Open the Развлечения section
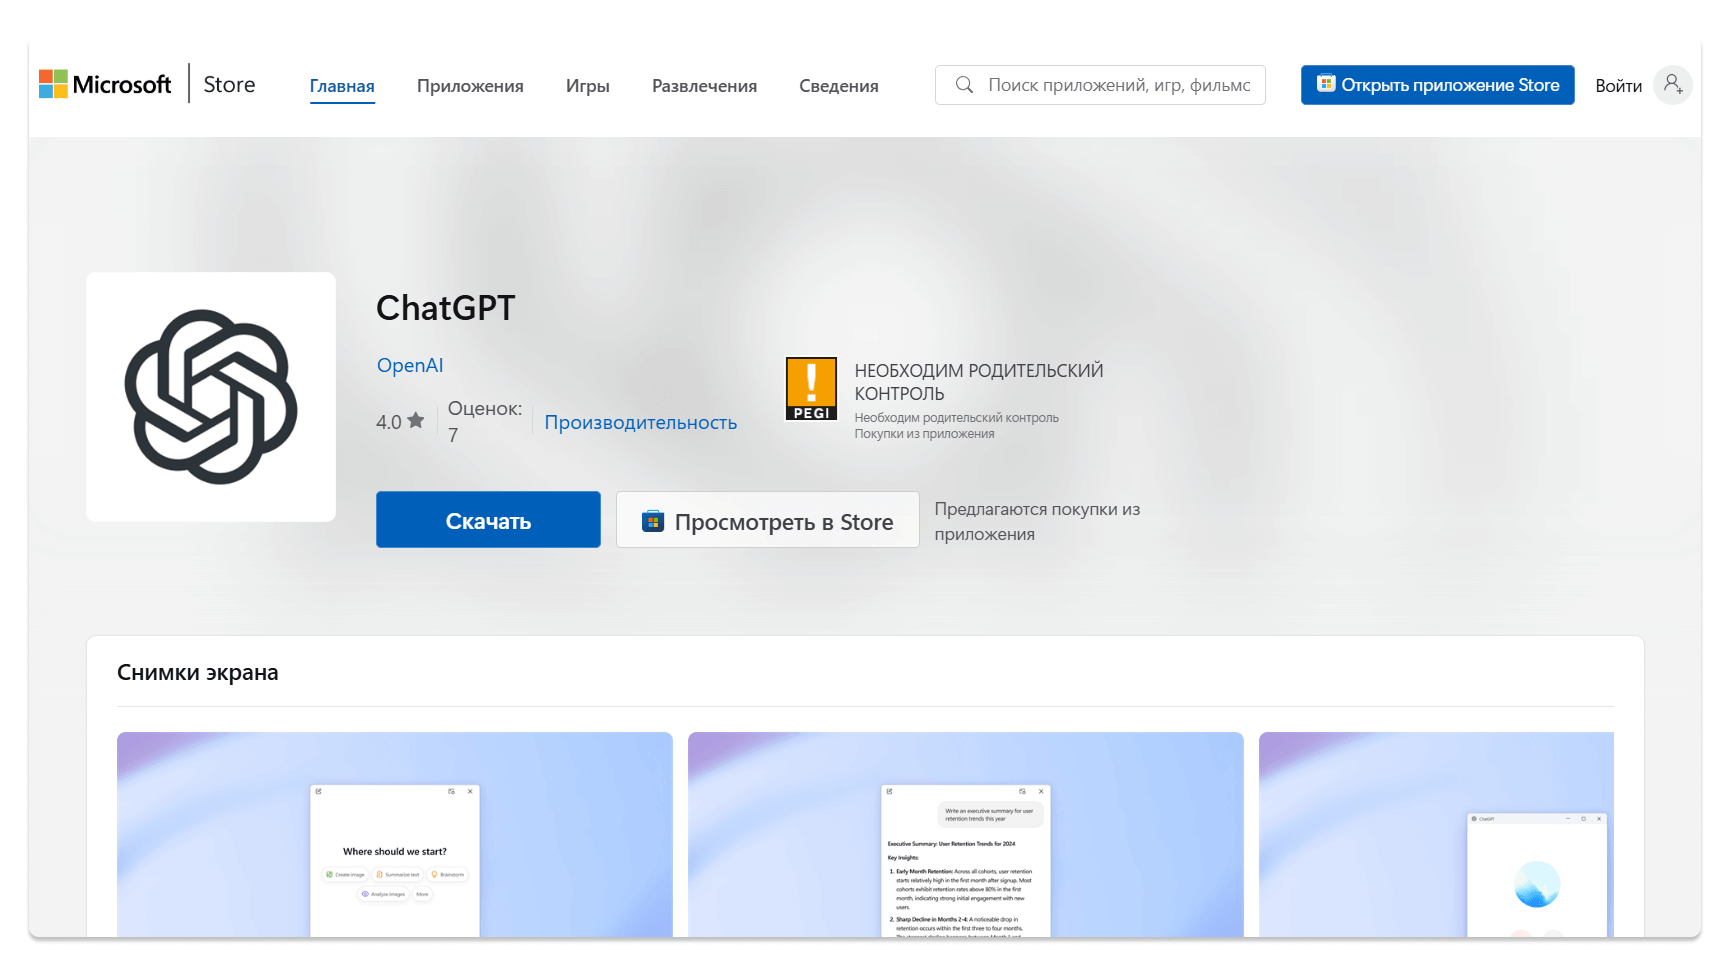The height and width of the screenshot is (972, 1729). [704, 86]
